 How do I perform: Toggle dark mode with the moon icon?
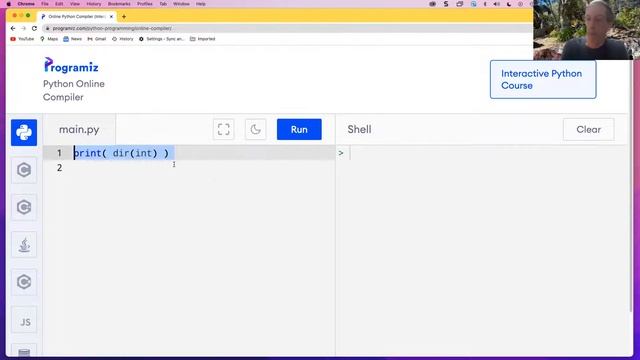(x=256, y=129)
